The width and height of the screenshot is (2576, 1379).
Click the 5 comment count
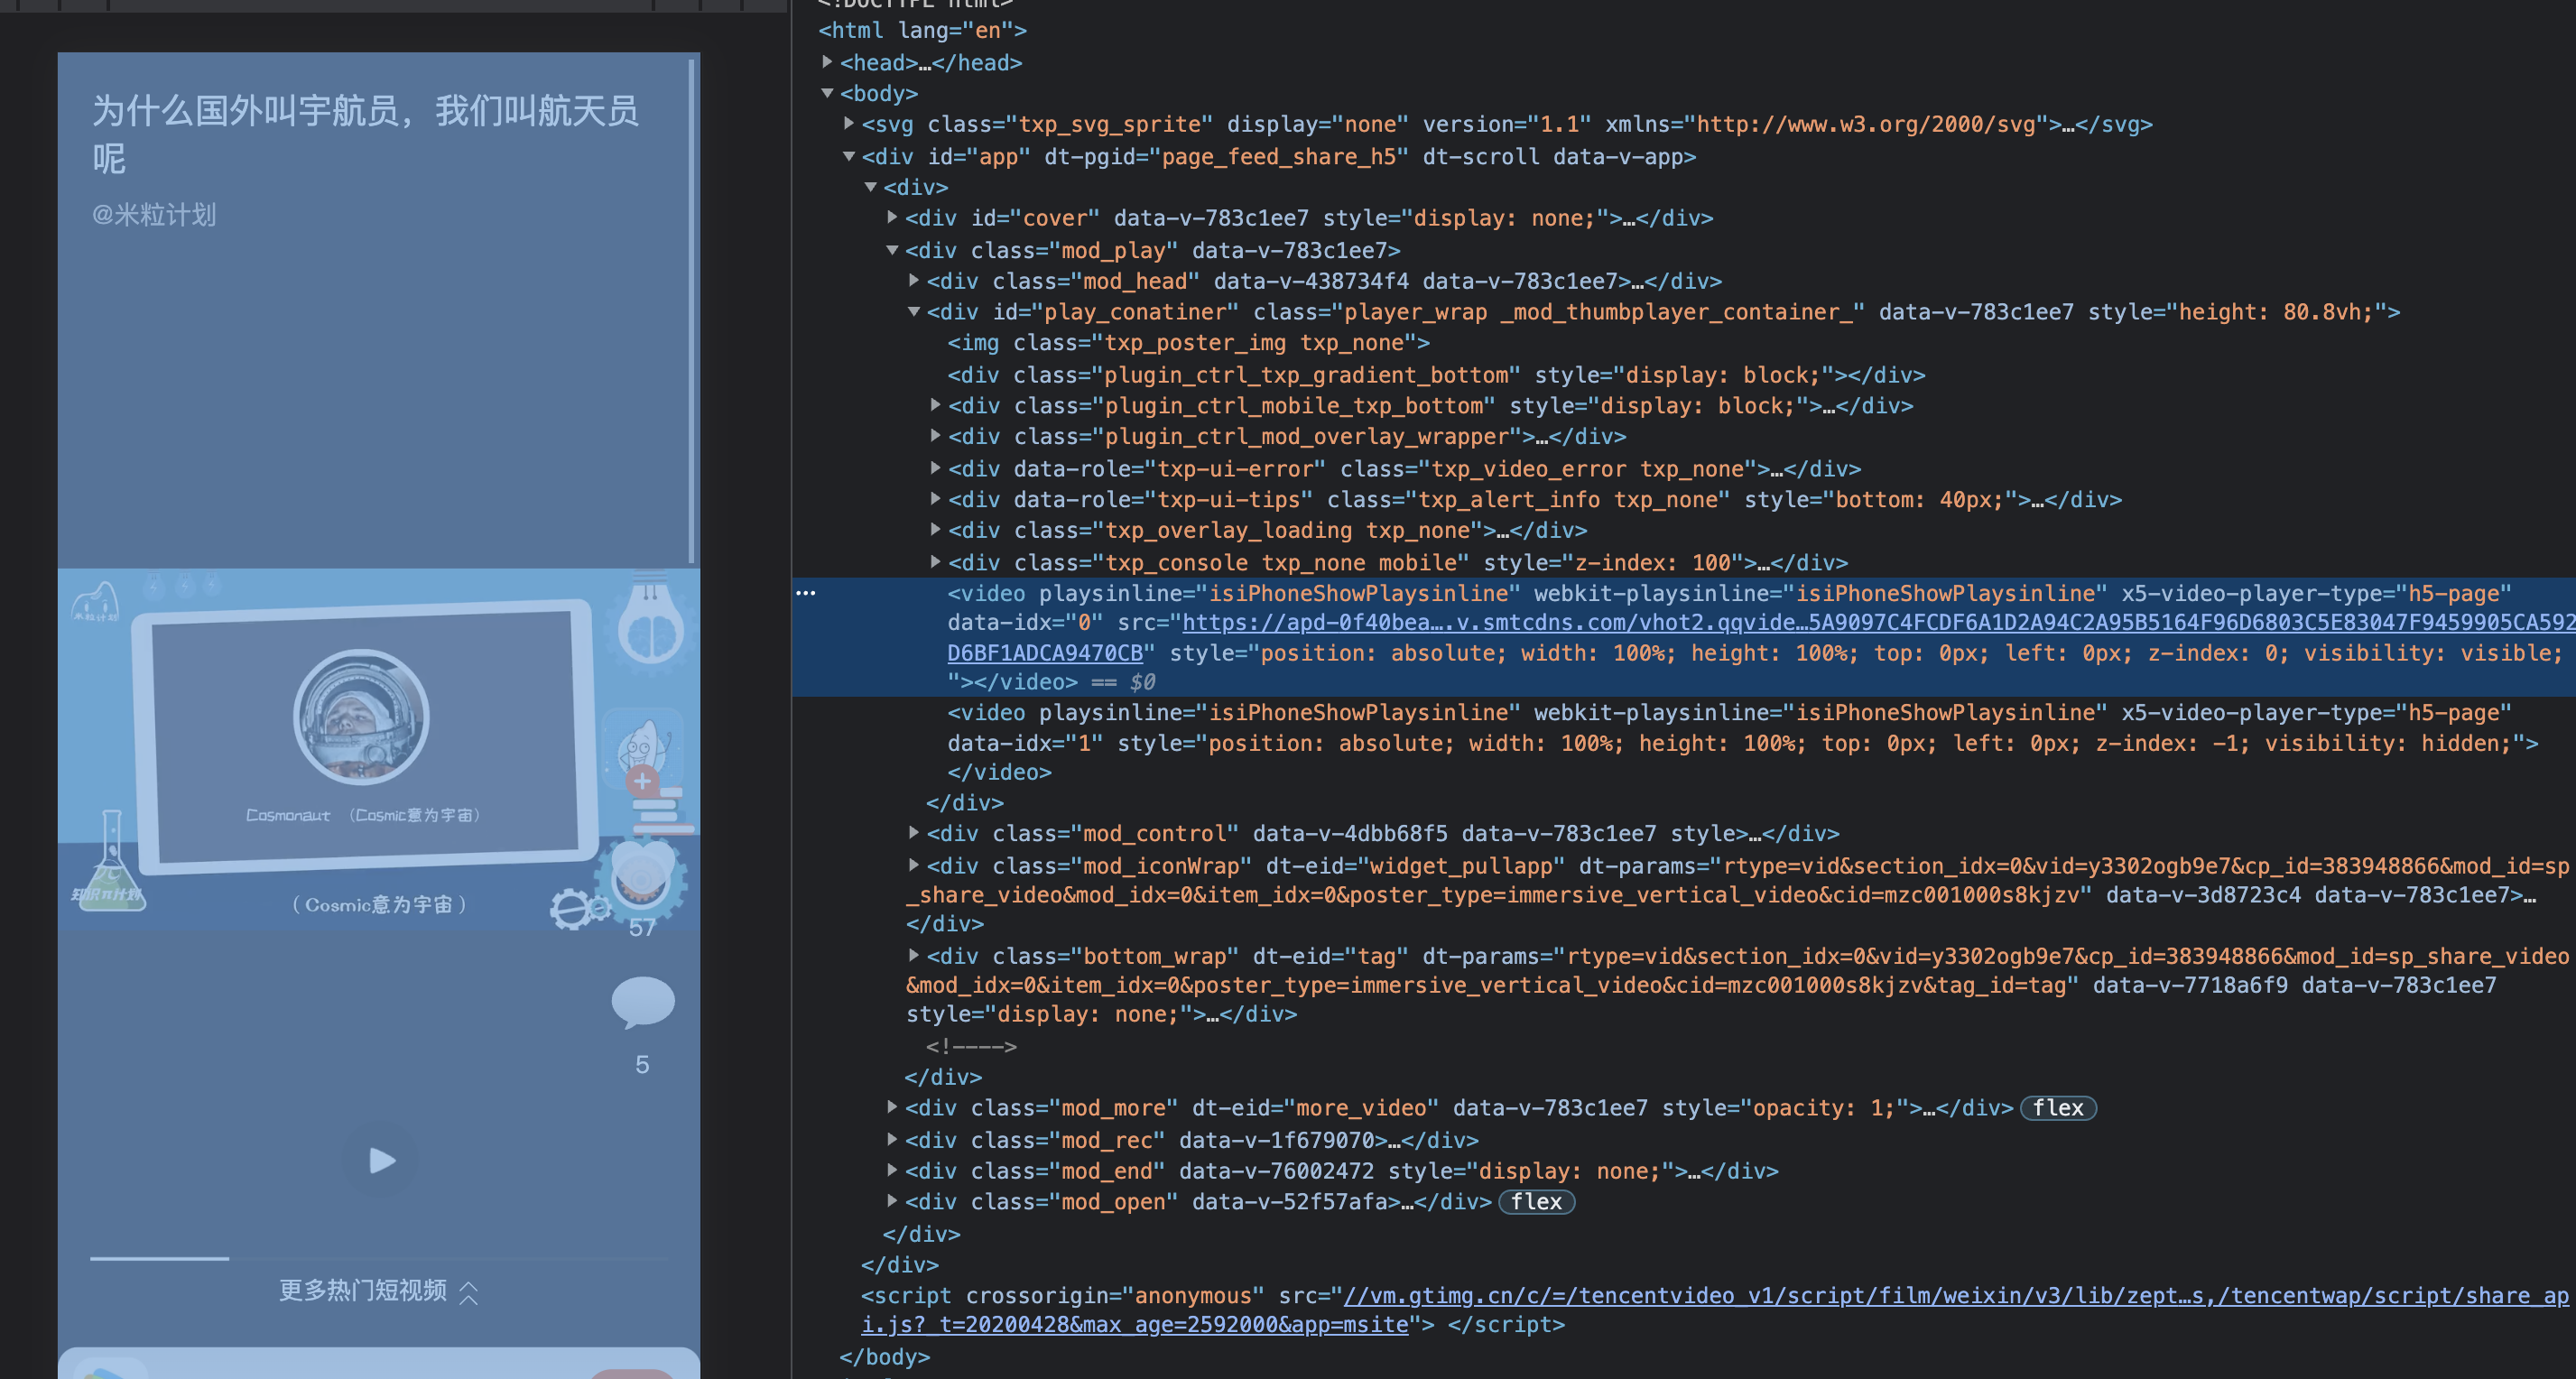click(x=642, y=1065)
